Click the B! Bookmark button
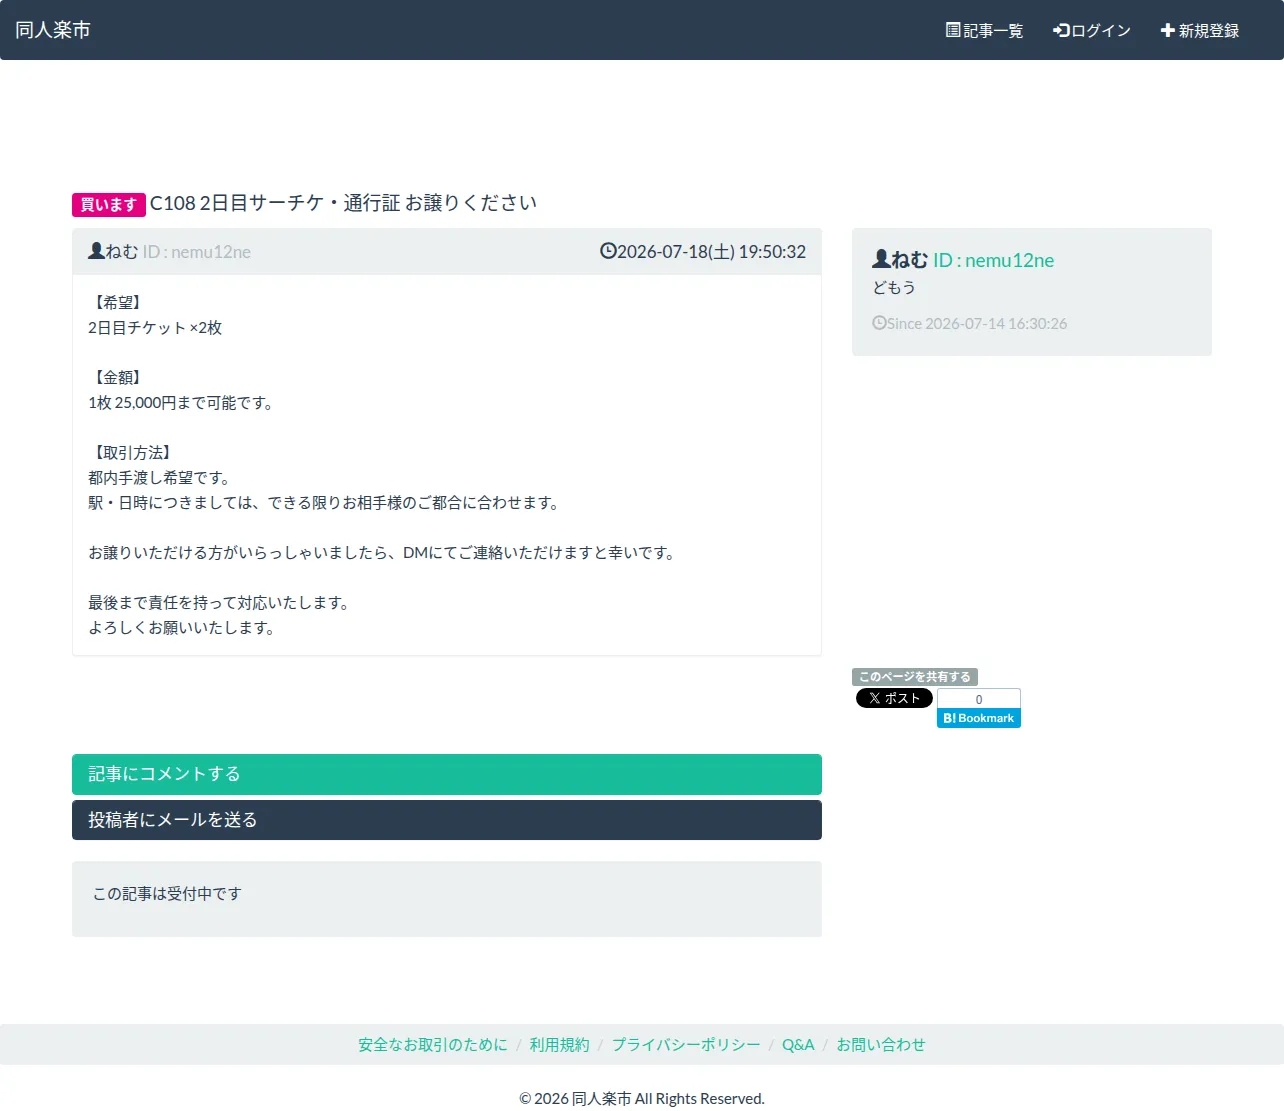This screenshot has width=1284, height=1111. point(979,718)
